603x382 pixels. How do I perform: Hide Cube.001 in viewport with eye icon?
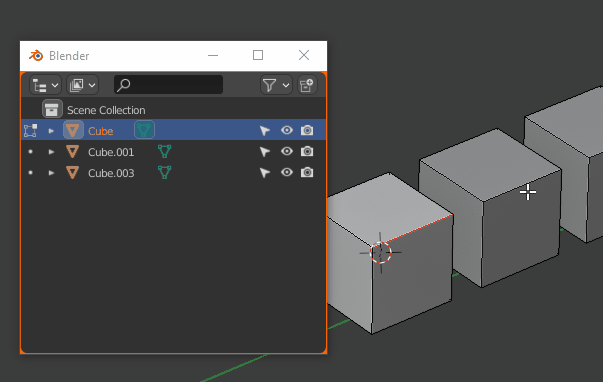(x=287, y=152)
